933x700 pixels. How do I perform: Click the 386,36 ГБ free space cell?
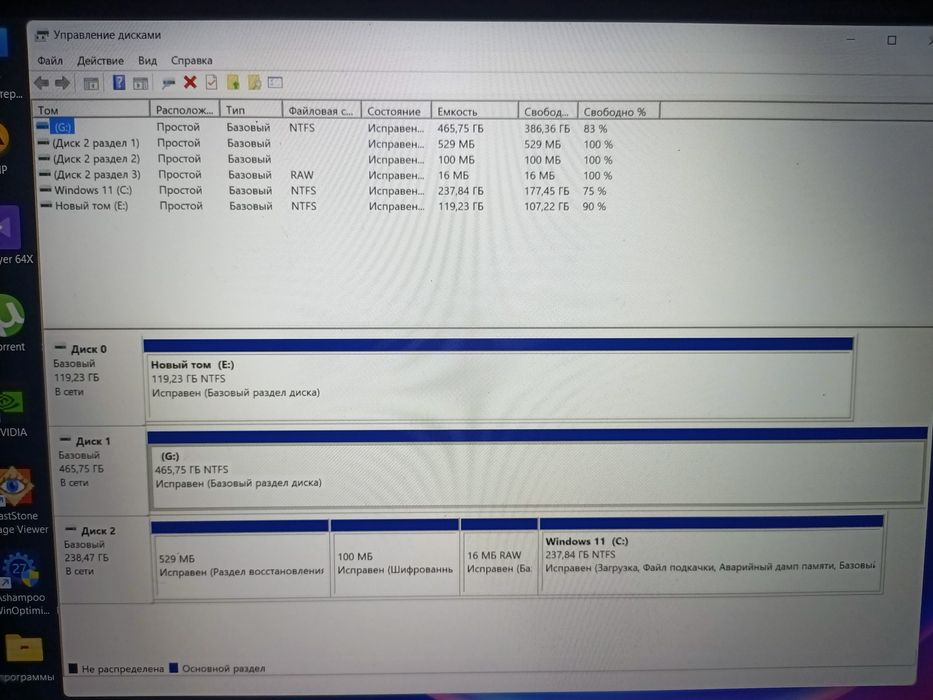(x=547, y=129)
